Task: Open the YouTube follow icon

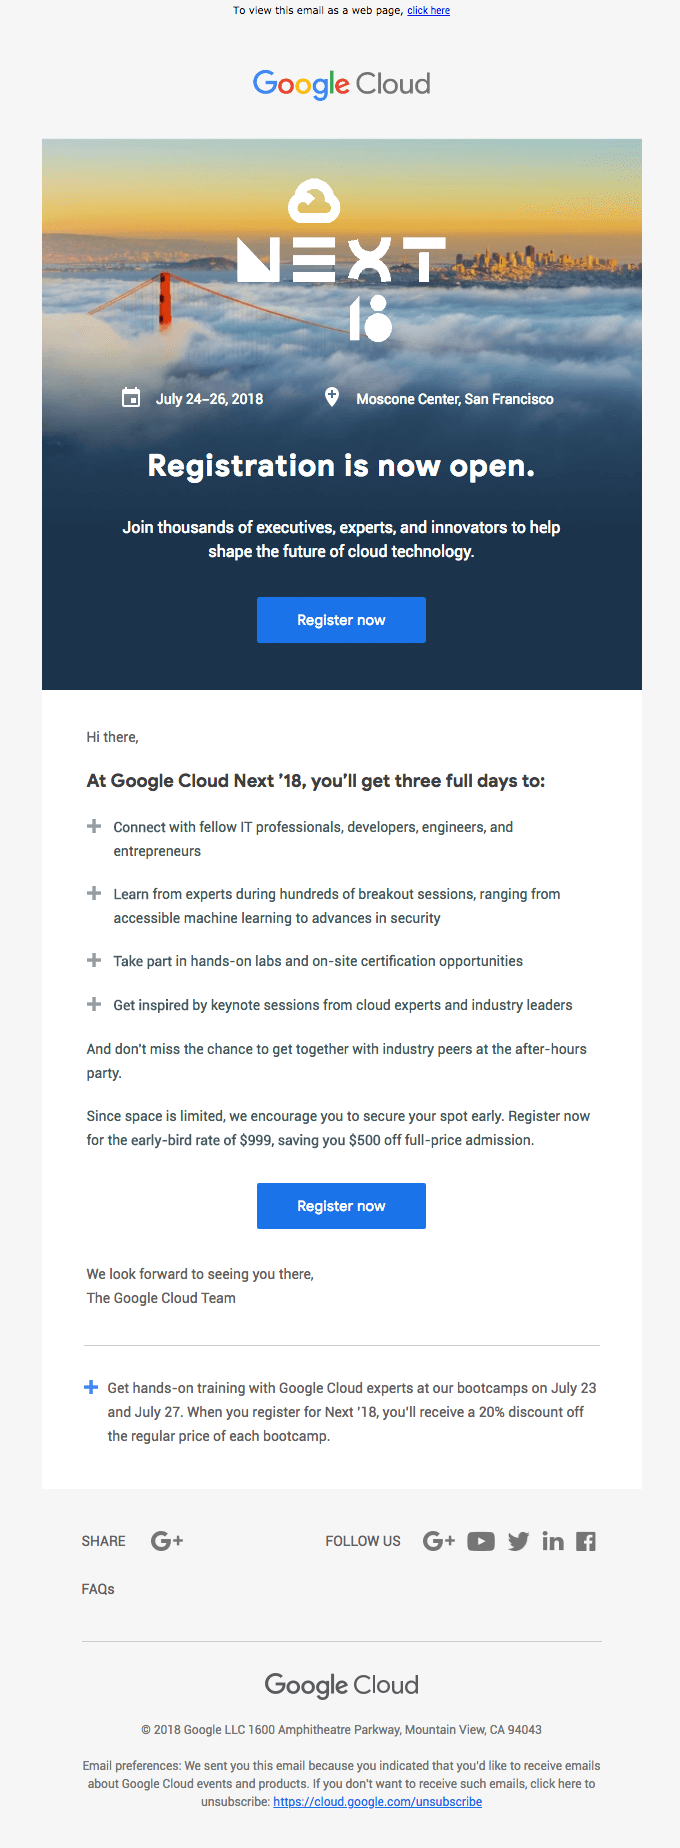Action: point(481,1541)
